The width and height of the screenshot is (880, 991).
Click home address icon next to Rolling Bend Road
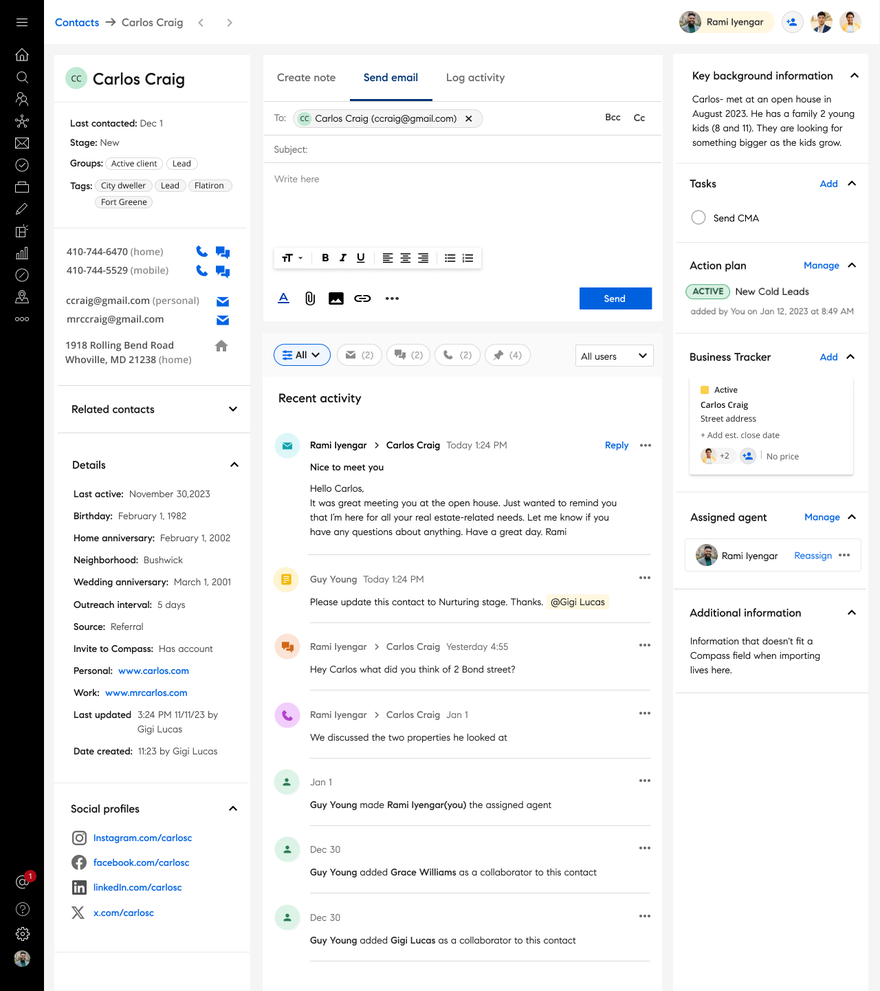click(x=221, y=346)
